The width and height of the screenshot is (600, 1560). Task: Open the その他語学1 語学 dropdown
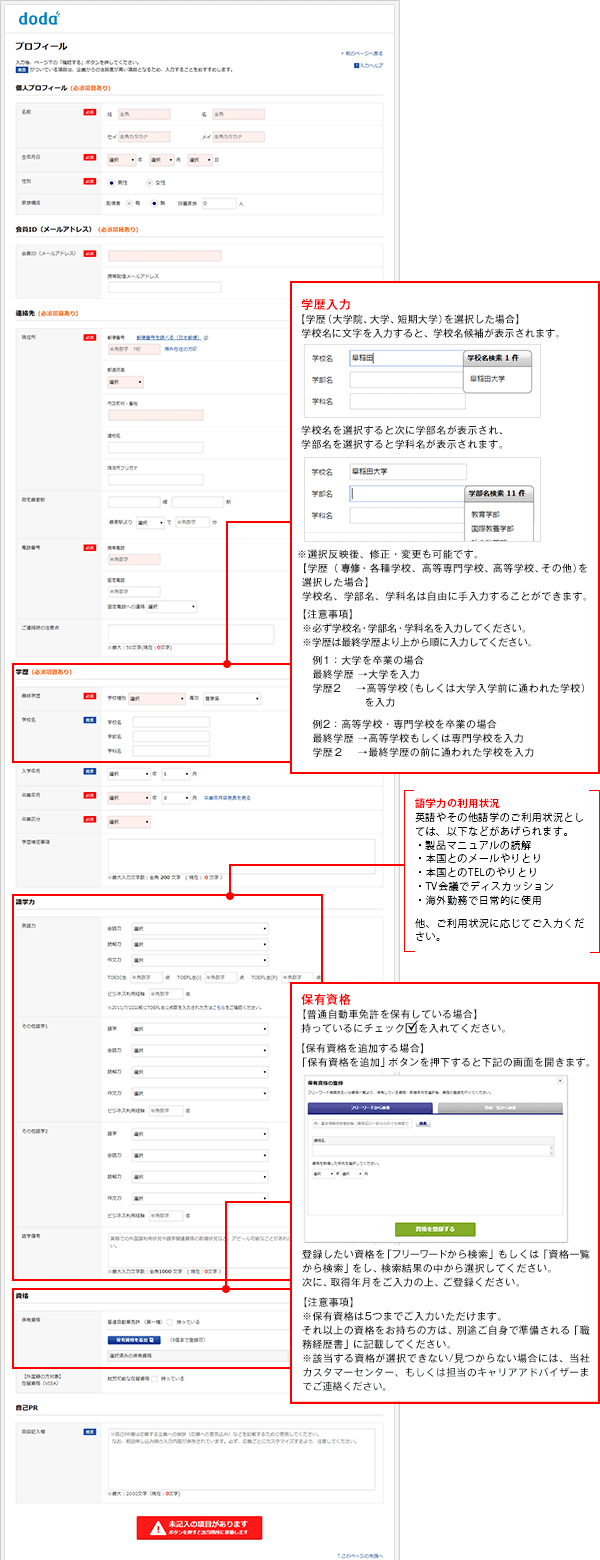(x=200, y=1027)
